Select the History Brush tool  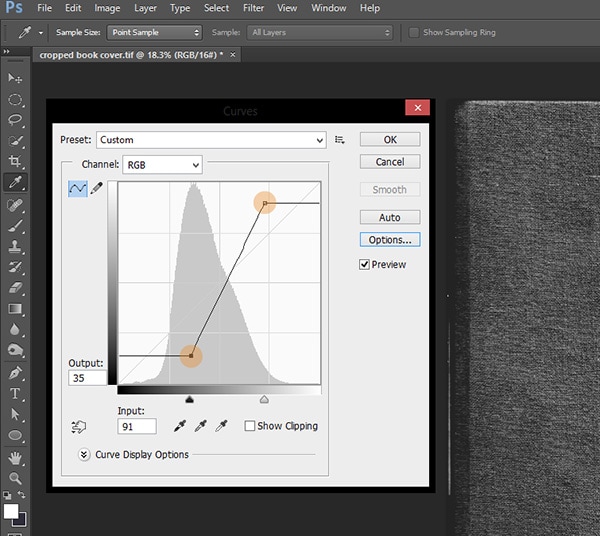pyautogui.click(x=15, y=267)
